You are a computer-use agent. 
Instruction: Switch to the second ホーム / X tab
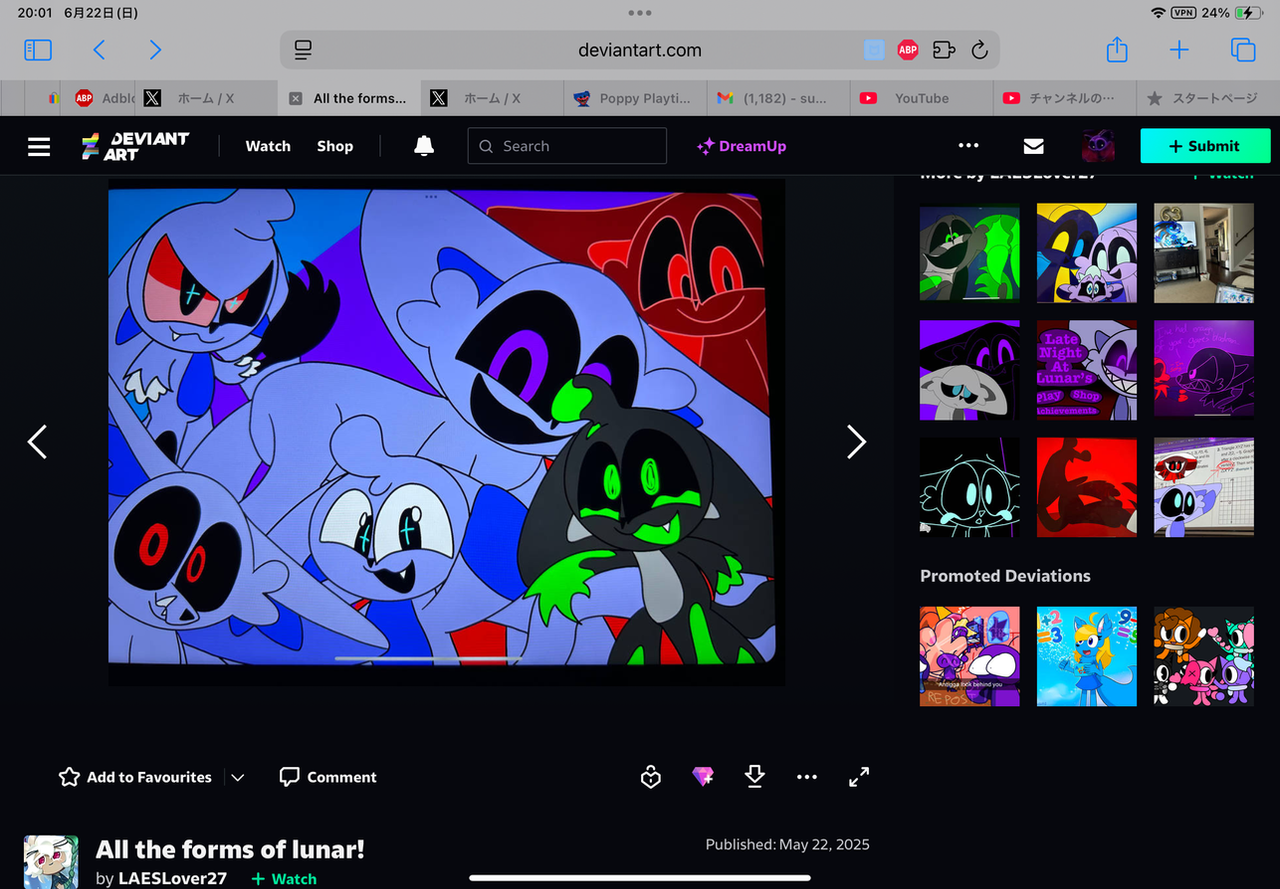click(x=491, y=98)
